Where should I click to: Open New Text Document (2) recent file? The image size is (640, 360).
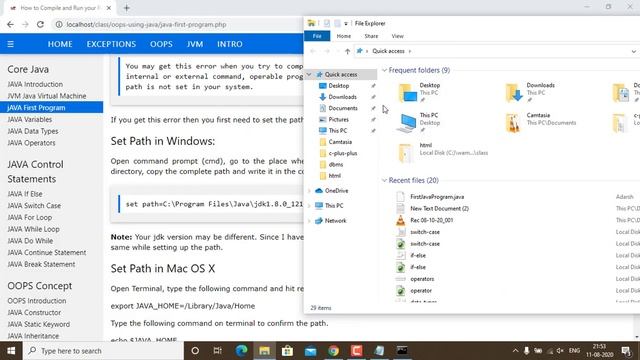(439, 209)
